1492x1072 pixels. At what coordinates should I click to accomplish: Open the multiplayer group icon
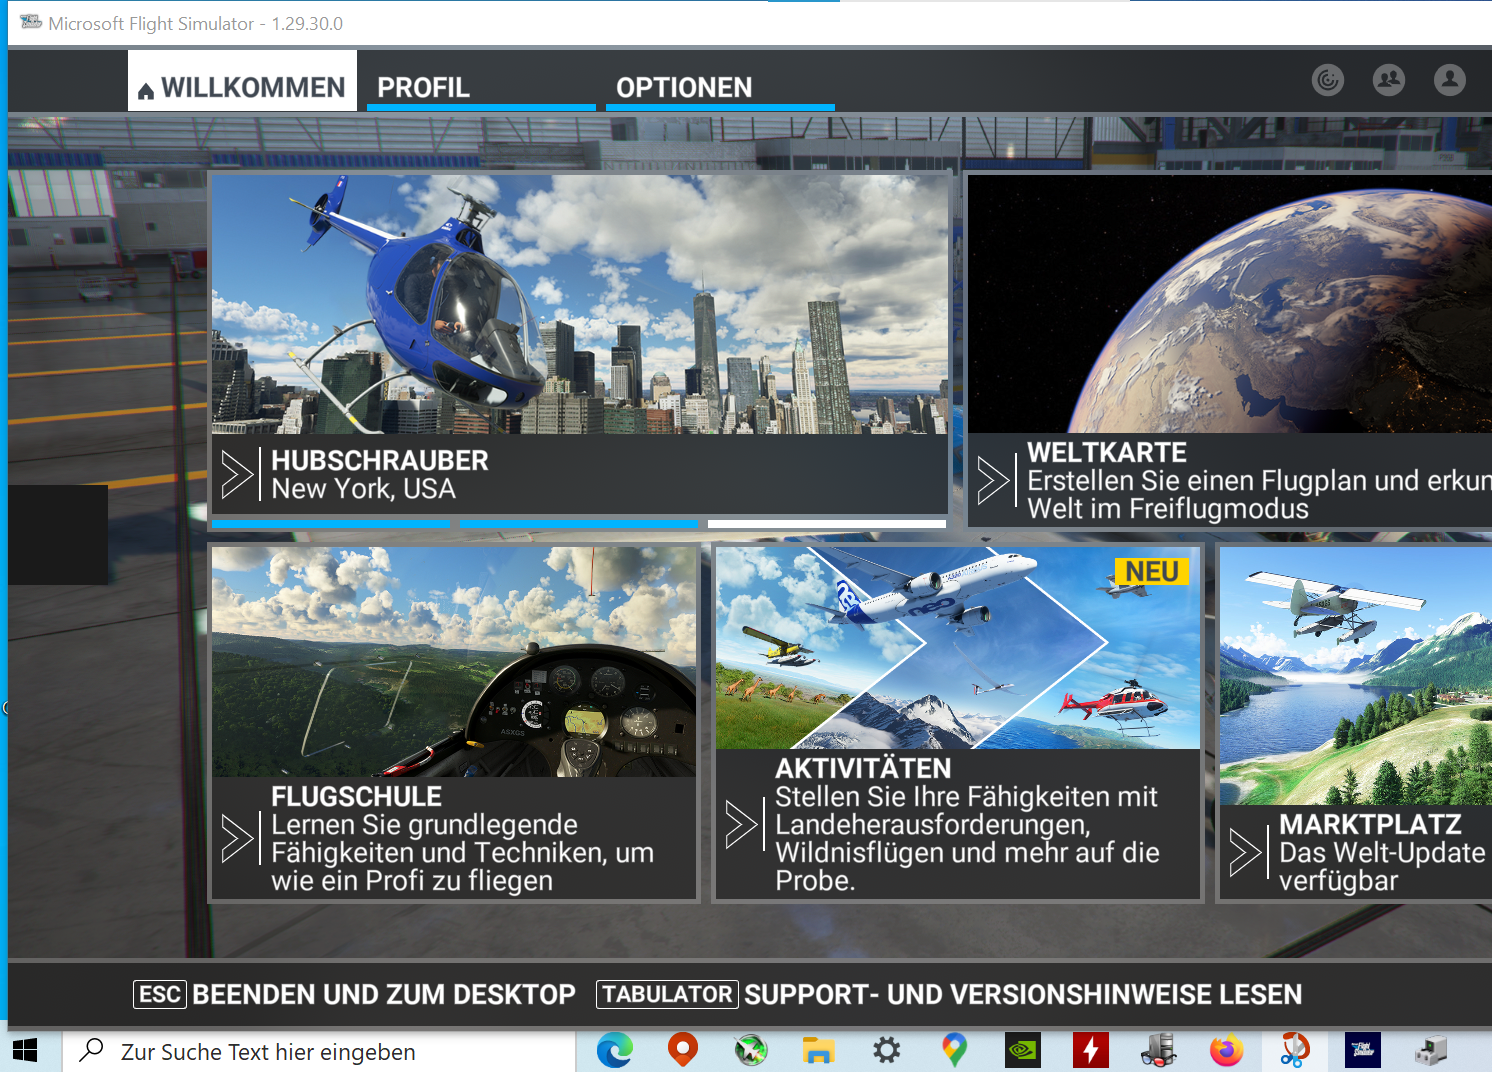point(1389,80)
